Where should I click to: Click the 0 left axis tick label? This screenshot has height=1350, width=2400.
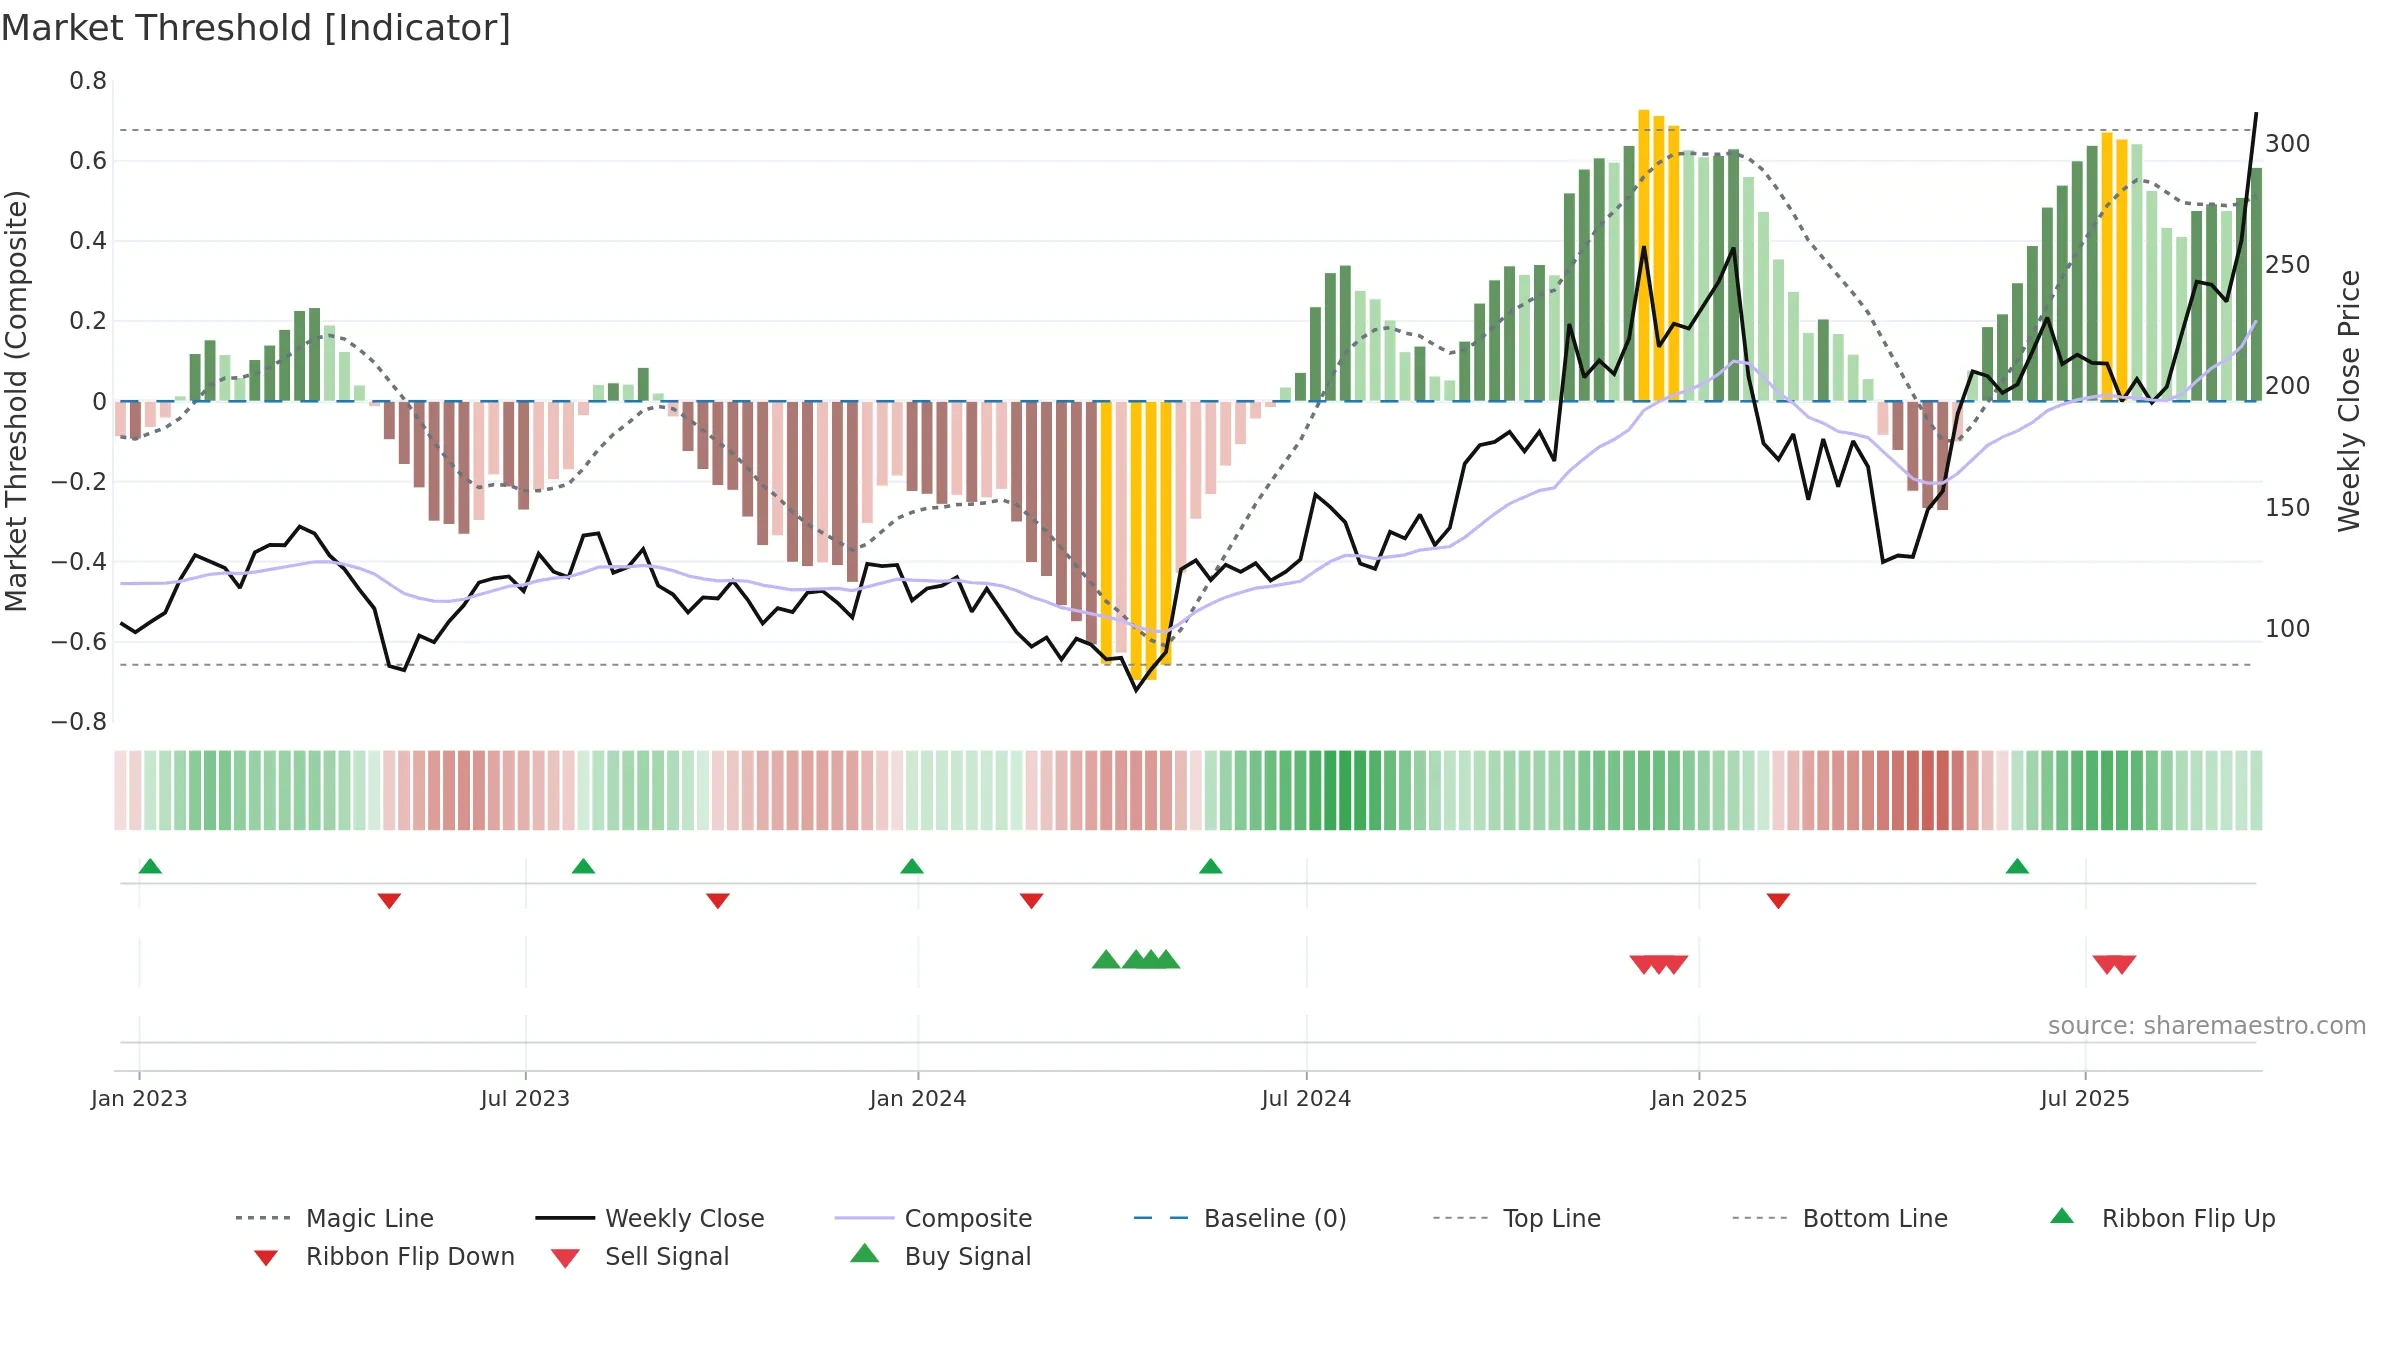tap(100, 402)
